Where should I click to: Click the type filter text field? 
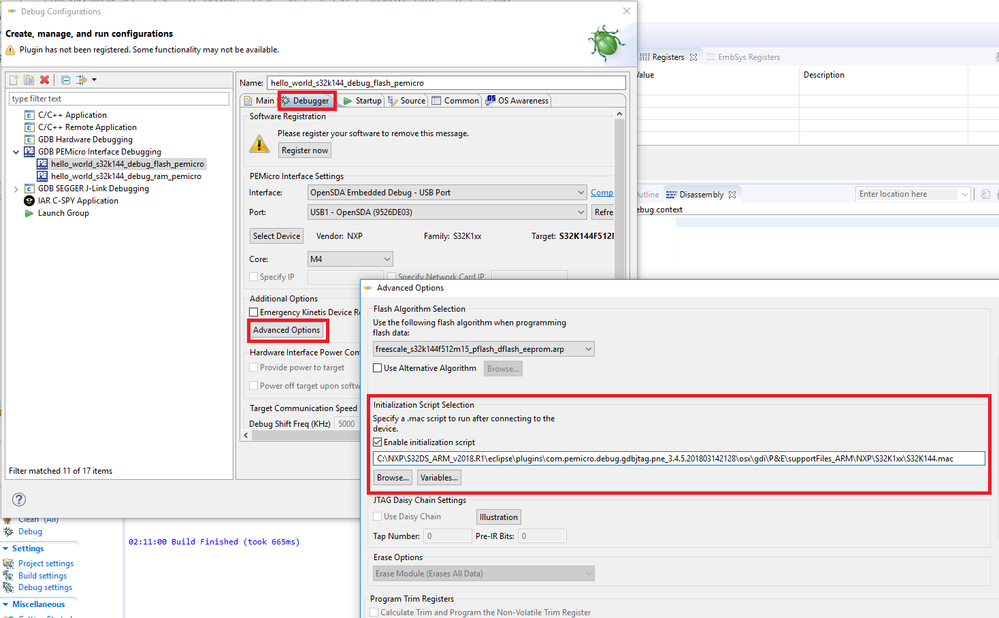119,99
